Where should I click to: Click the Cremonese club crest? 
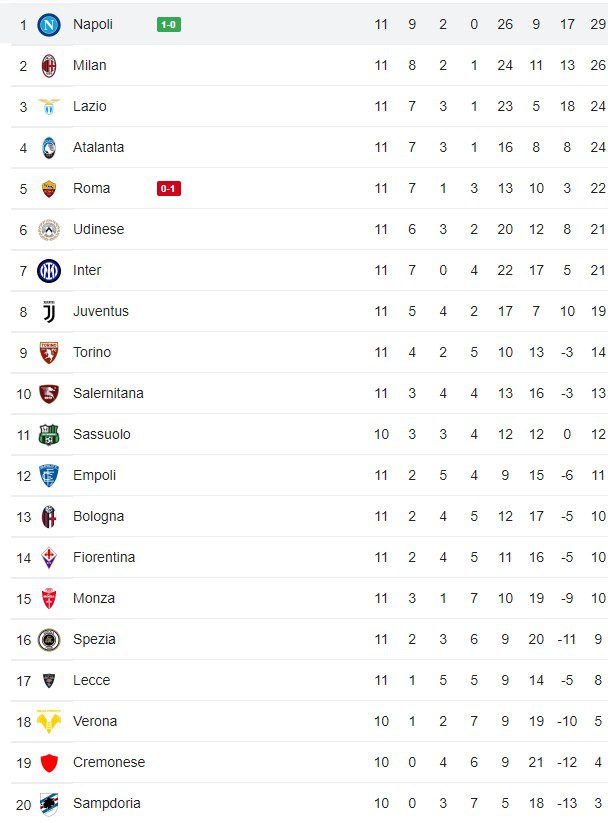[x=49, y=762]
